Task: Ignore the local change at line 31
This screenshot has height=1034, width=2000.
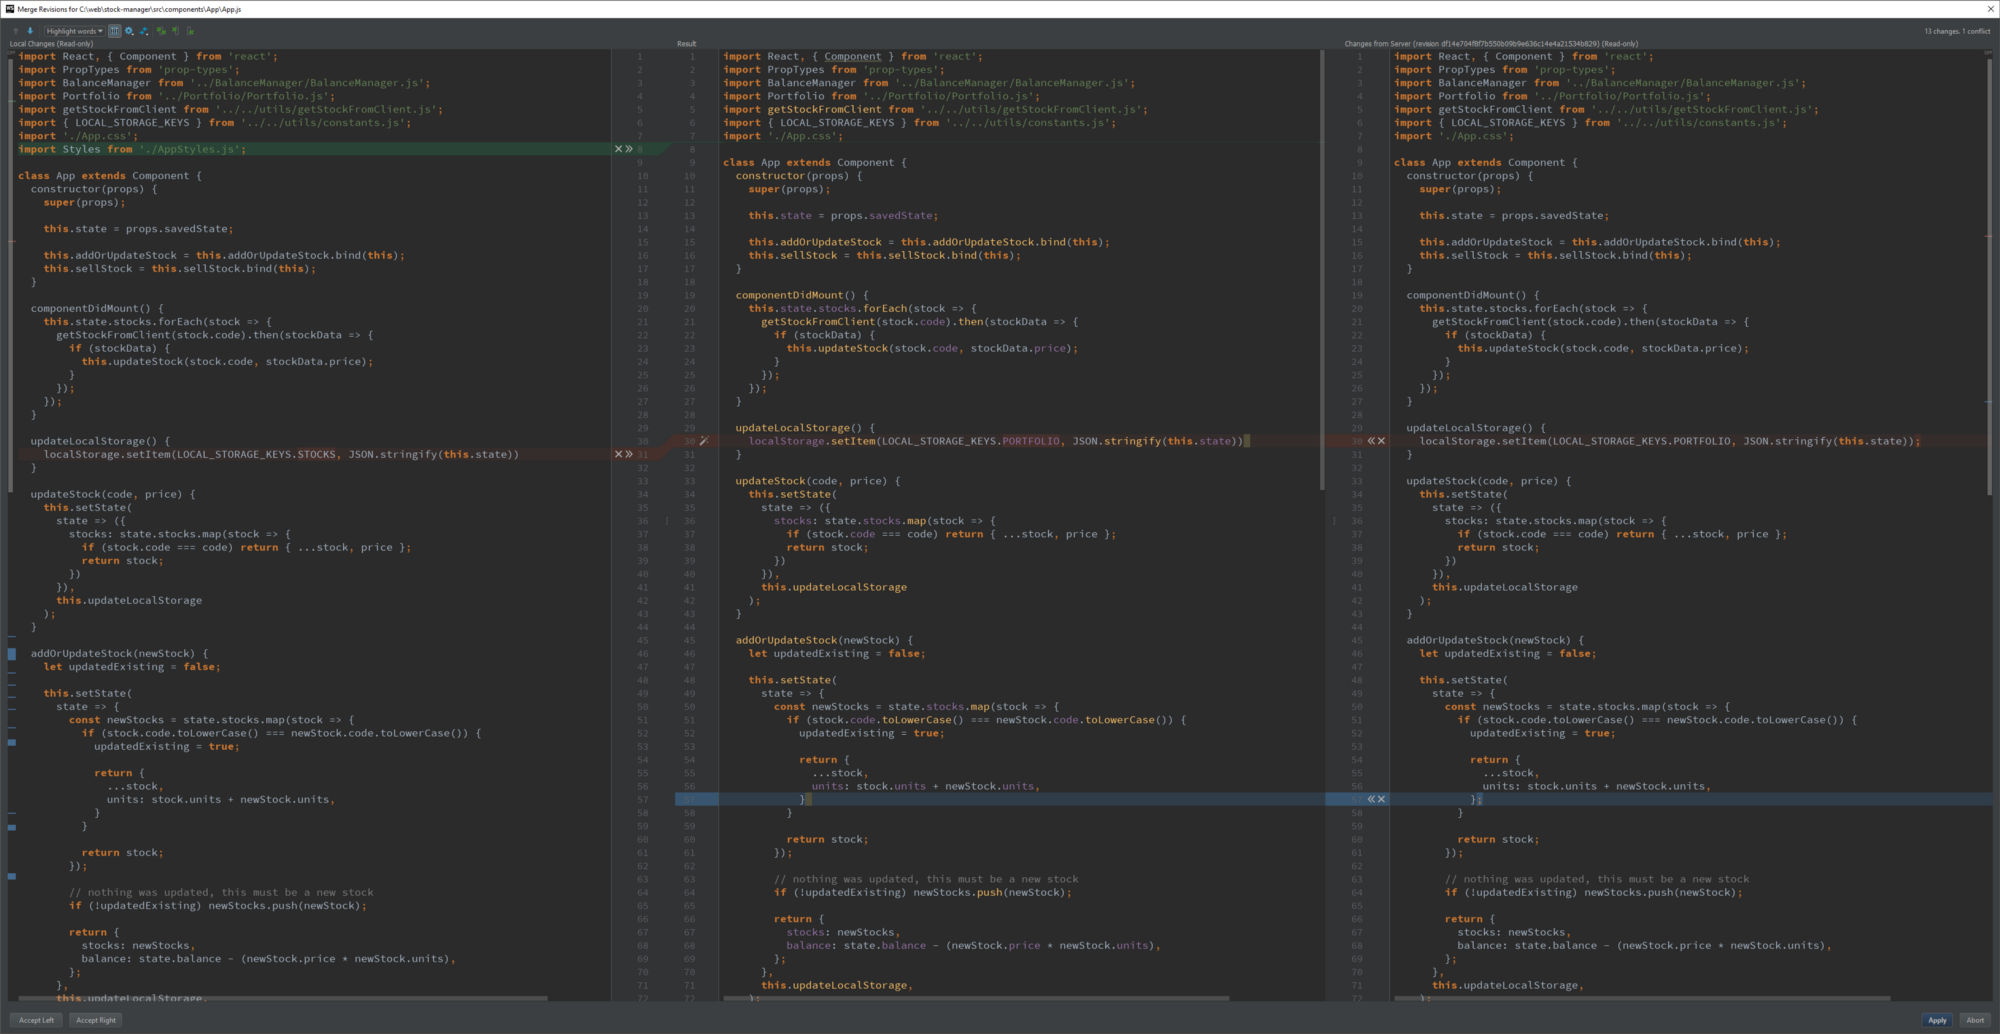Action: click(618, 454)
